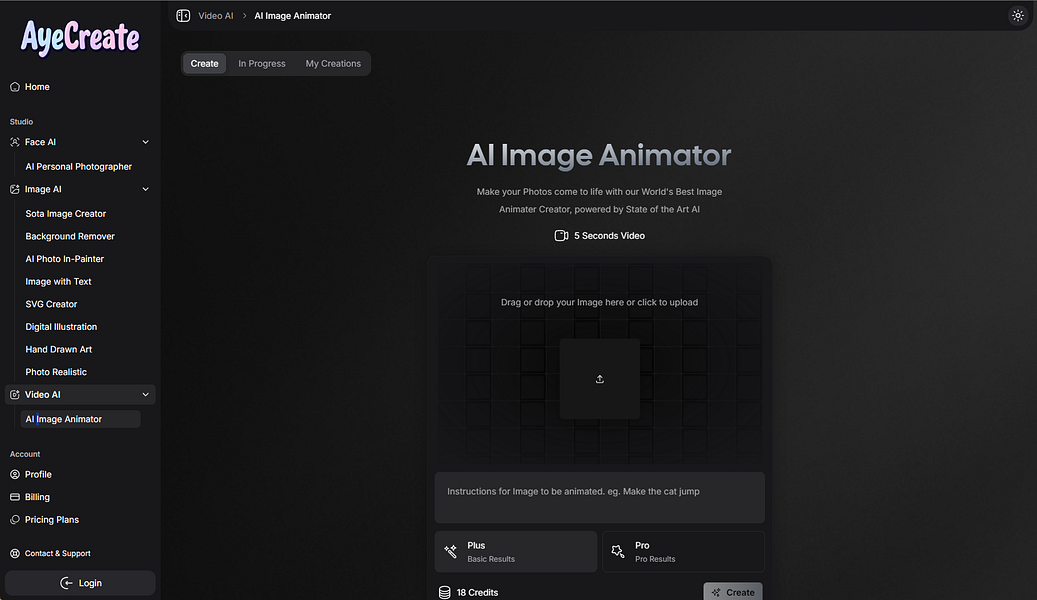Click the 18 Credits label
Screen dimensions: 1037x600
pos(477,593)
